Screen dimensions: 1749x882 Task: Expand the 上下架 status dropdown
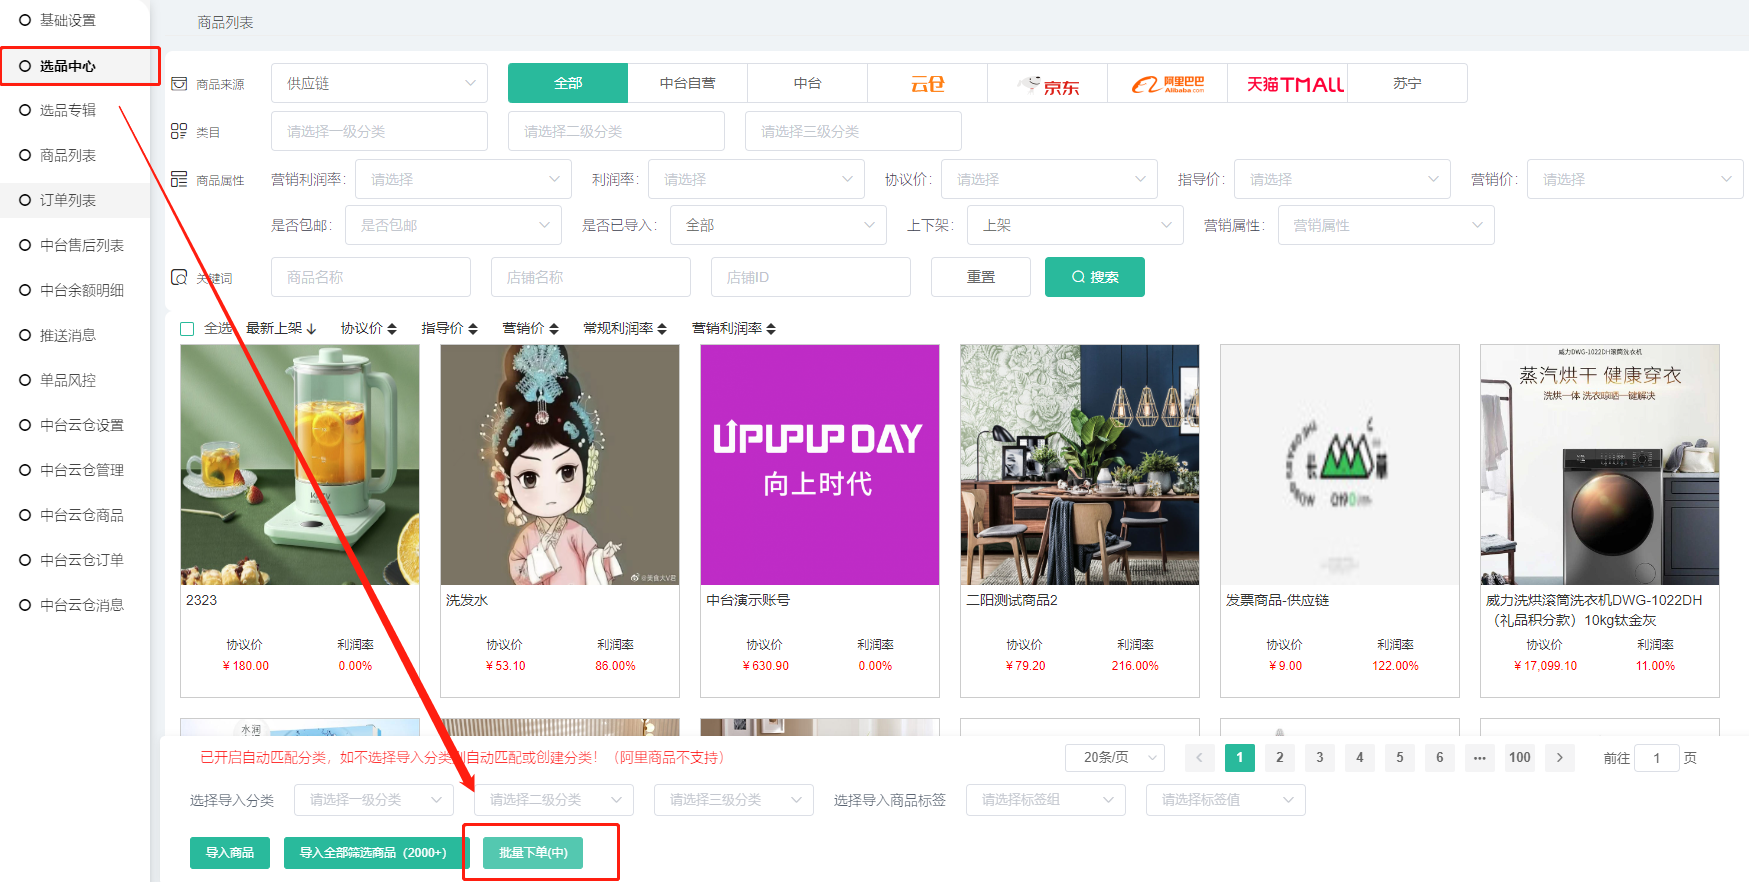pos(1075,225)
